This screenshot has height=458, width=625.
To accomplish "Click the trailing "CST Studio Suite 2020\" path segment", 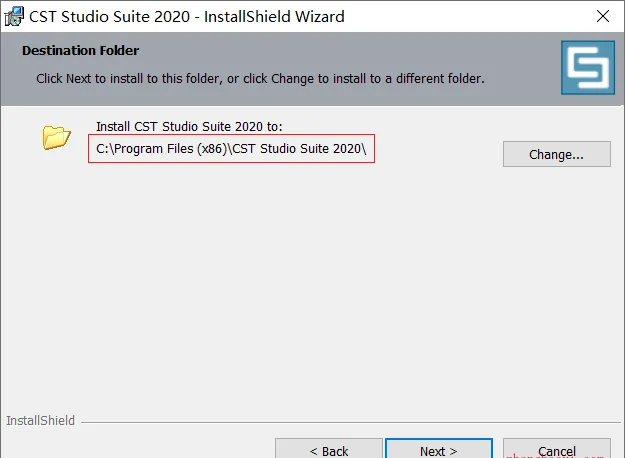I will 299,149.
